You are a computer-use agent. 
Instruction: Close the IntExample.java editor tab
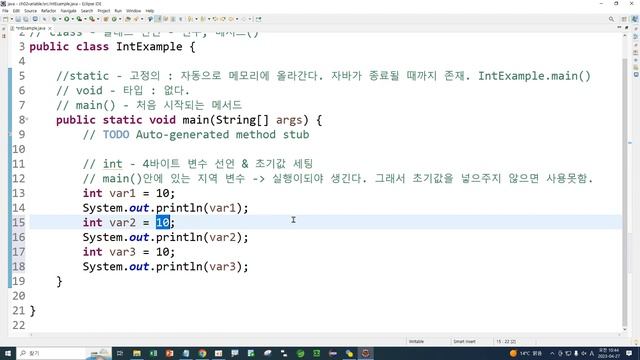50,28
